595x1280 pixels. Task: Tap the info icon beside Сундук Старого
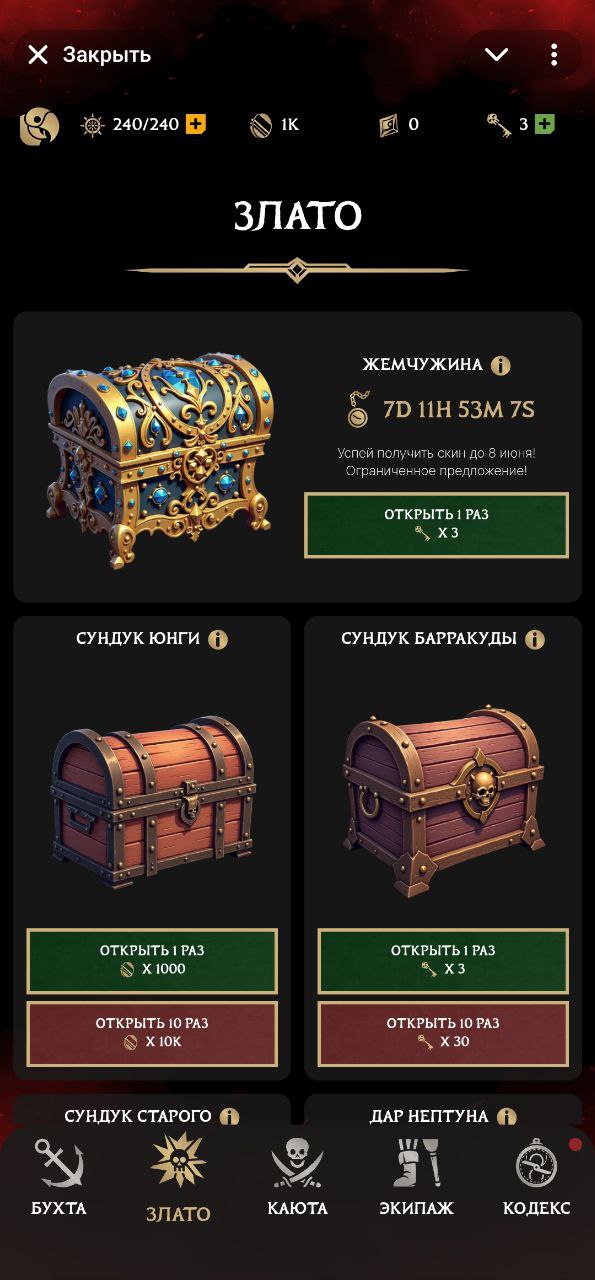click(x=230, y=1116)
